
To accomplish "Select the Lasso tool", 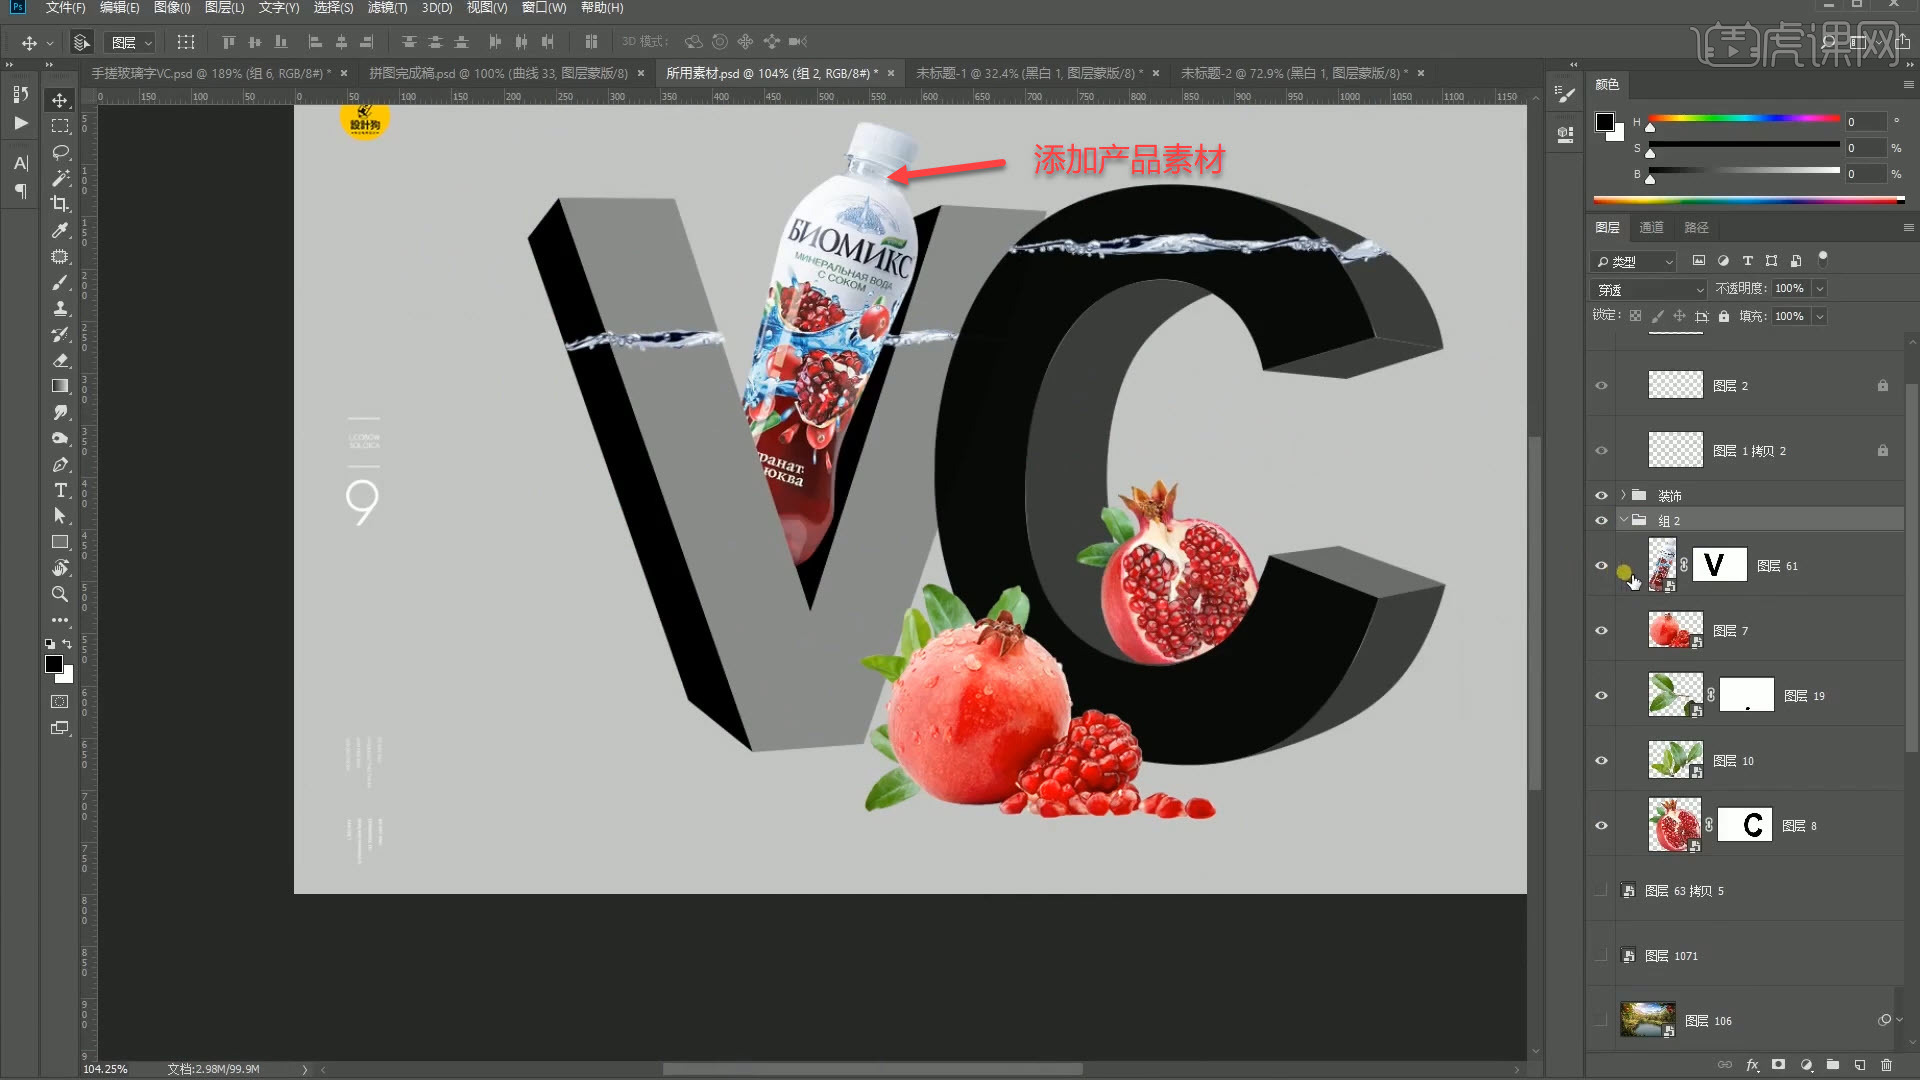I will coord(60,152).
